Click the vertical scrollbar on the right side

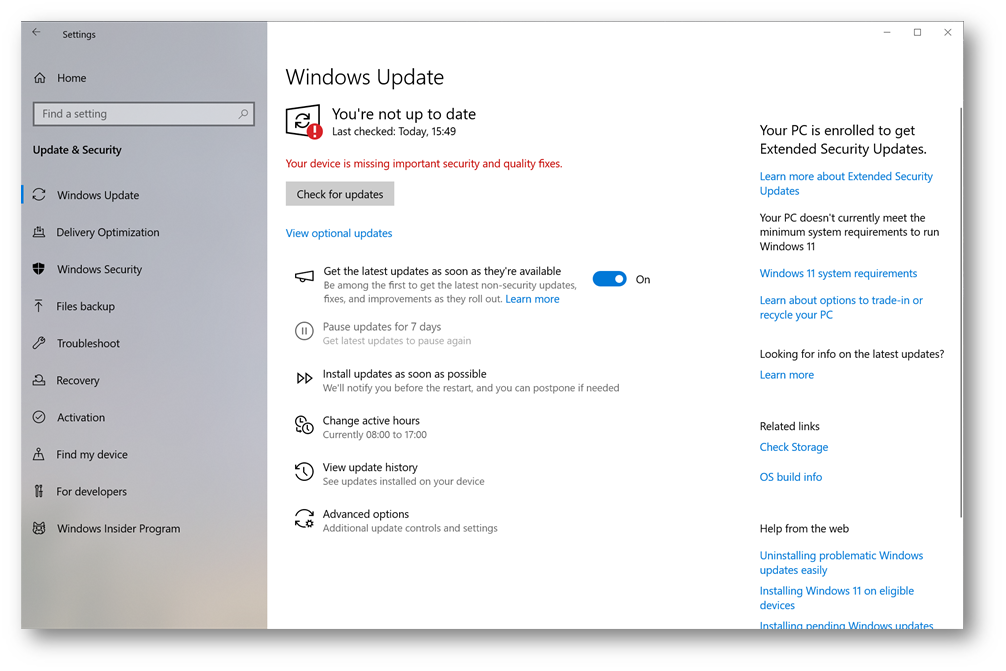point(960,312)
